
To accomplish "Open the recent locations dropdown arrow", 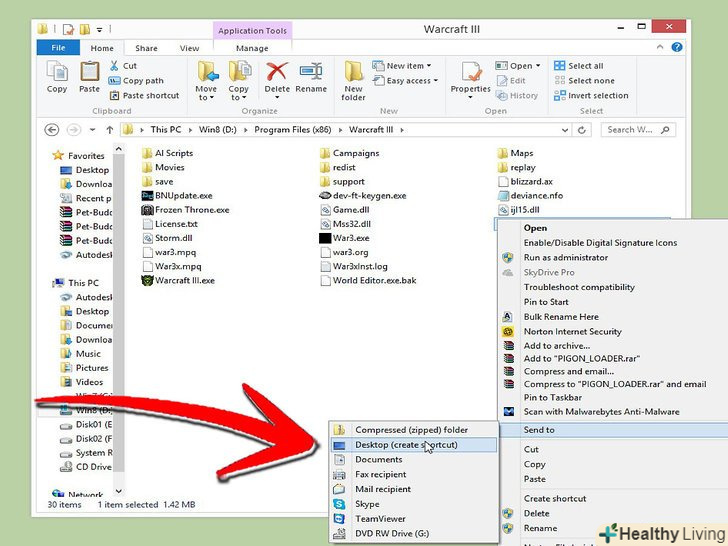I will (x=92, y=130).
